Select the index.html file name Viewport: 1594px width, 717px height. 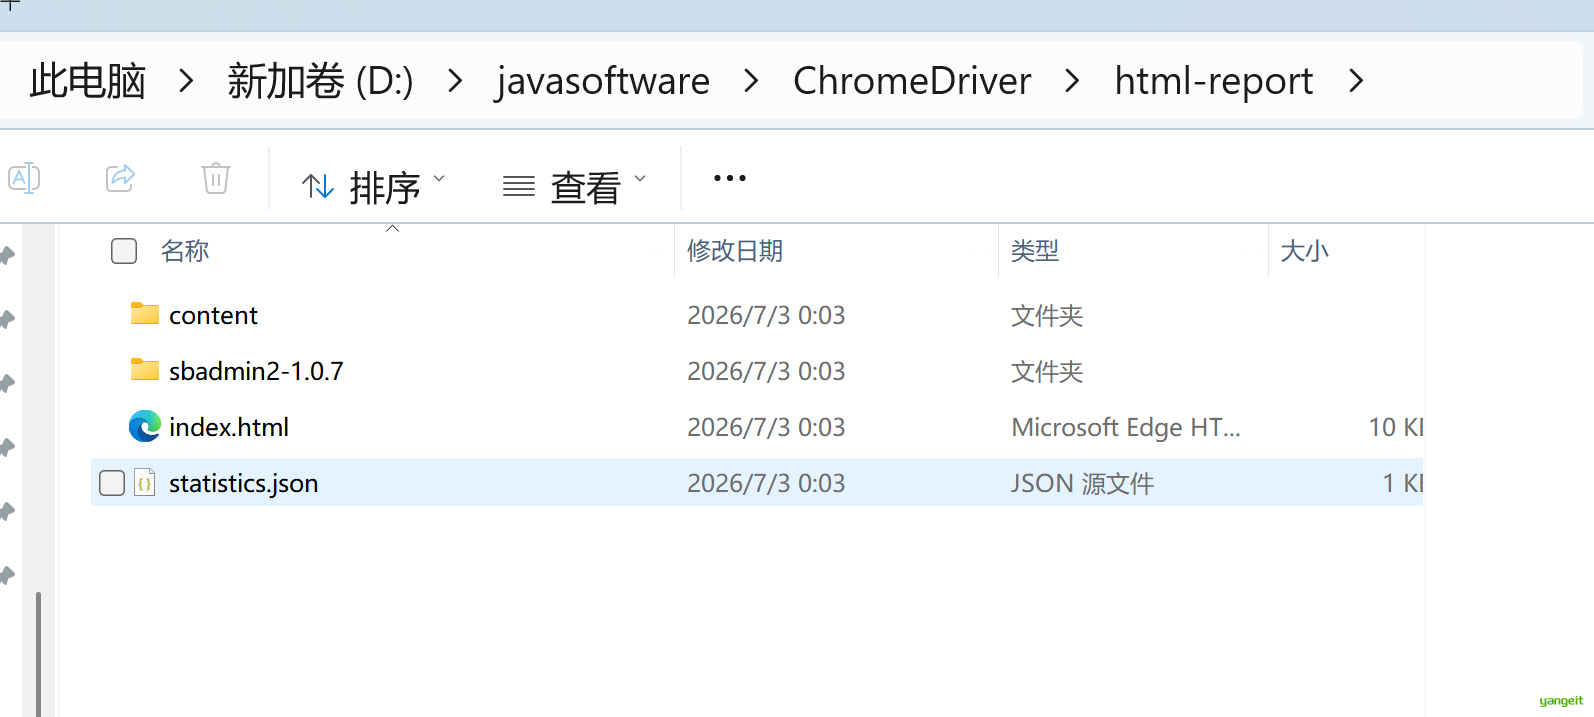pyautogui.click(x=229, y=427)
